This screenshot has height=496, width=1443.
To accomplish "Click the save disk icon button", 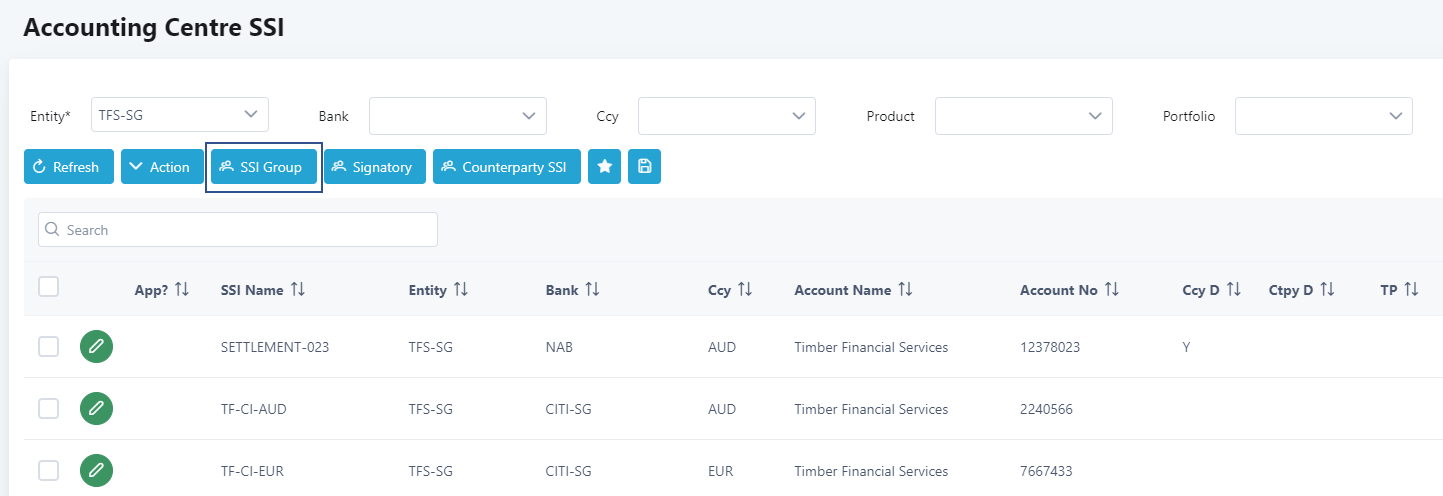I will pyautogui.click(x=644, y=167).
